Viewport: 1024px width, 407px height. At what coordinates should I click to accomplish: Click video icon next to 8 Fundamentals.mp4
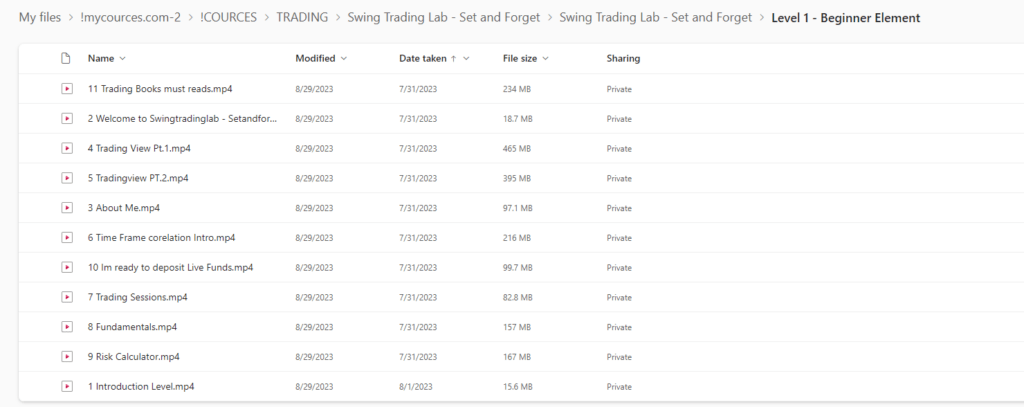tap(66, 327)
